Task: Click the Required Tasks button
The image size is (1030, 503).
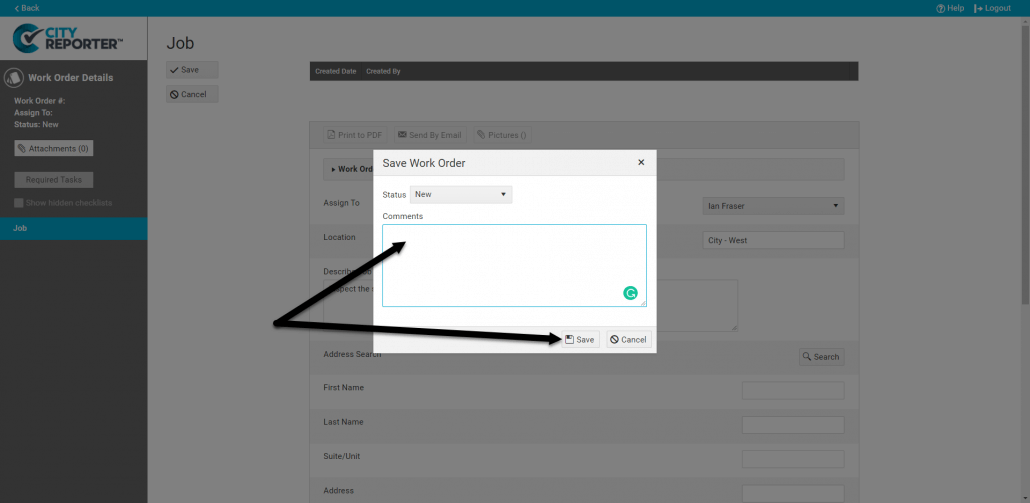Action: click(x=54, y=180)
